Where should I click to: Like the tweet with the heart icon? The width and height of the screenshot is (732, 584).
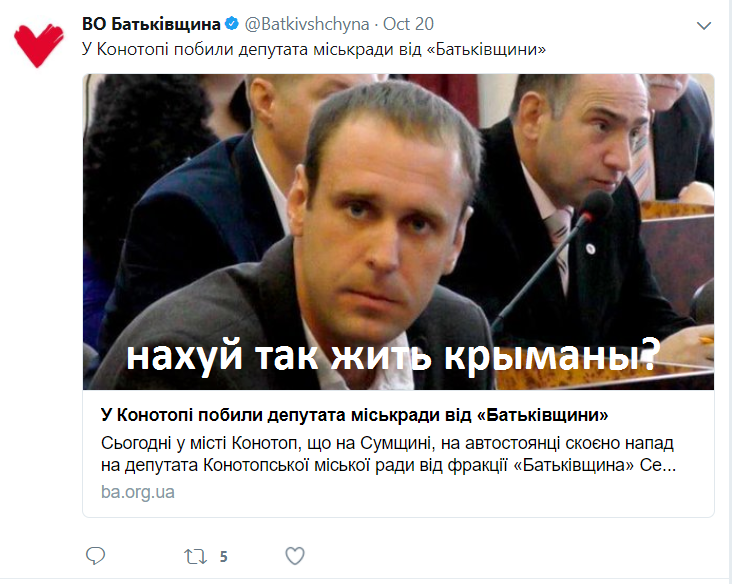[x=295, y=556]
